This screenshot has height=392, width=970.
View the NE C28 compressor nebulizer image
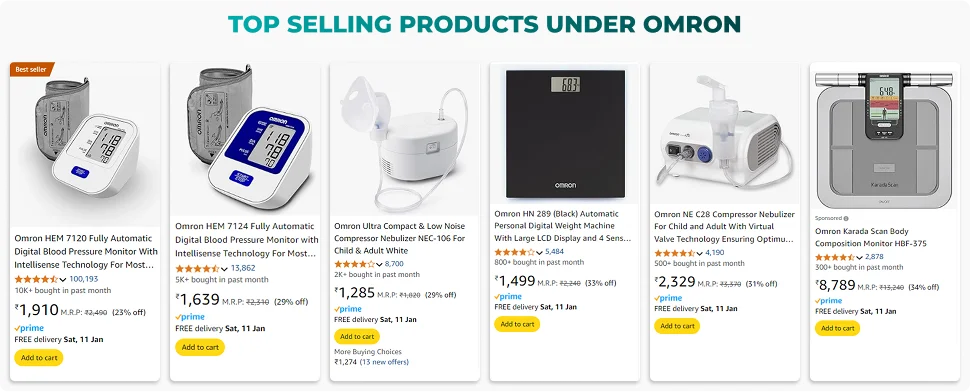[724, 133]
